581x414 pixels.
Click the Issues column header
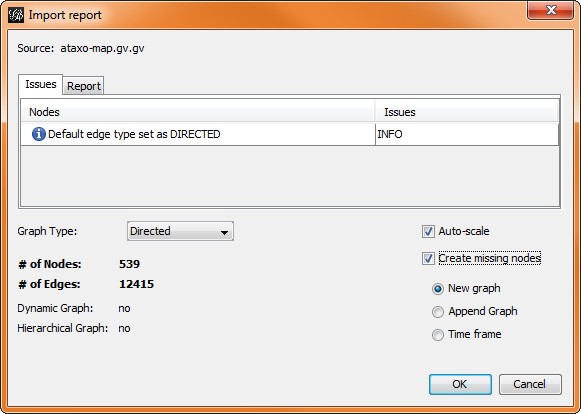467,112
